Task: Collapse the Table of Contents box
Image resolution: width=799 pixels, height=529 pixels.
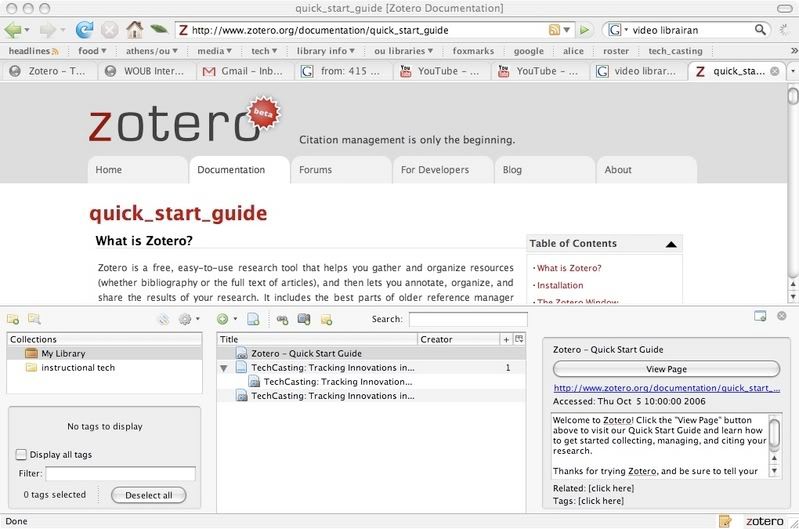Action: coord(671,244)
